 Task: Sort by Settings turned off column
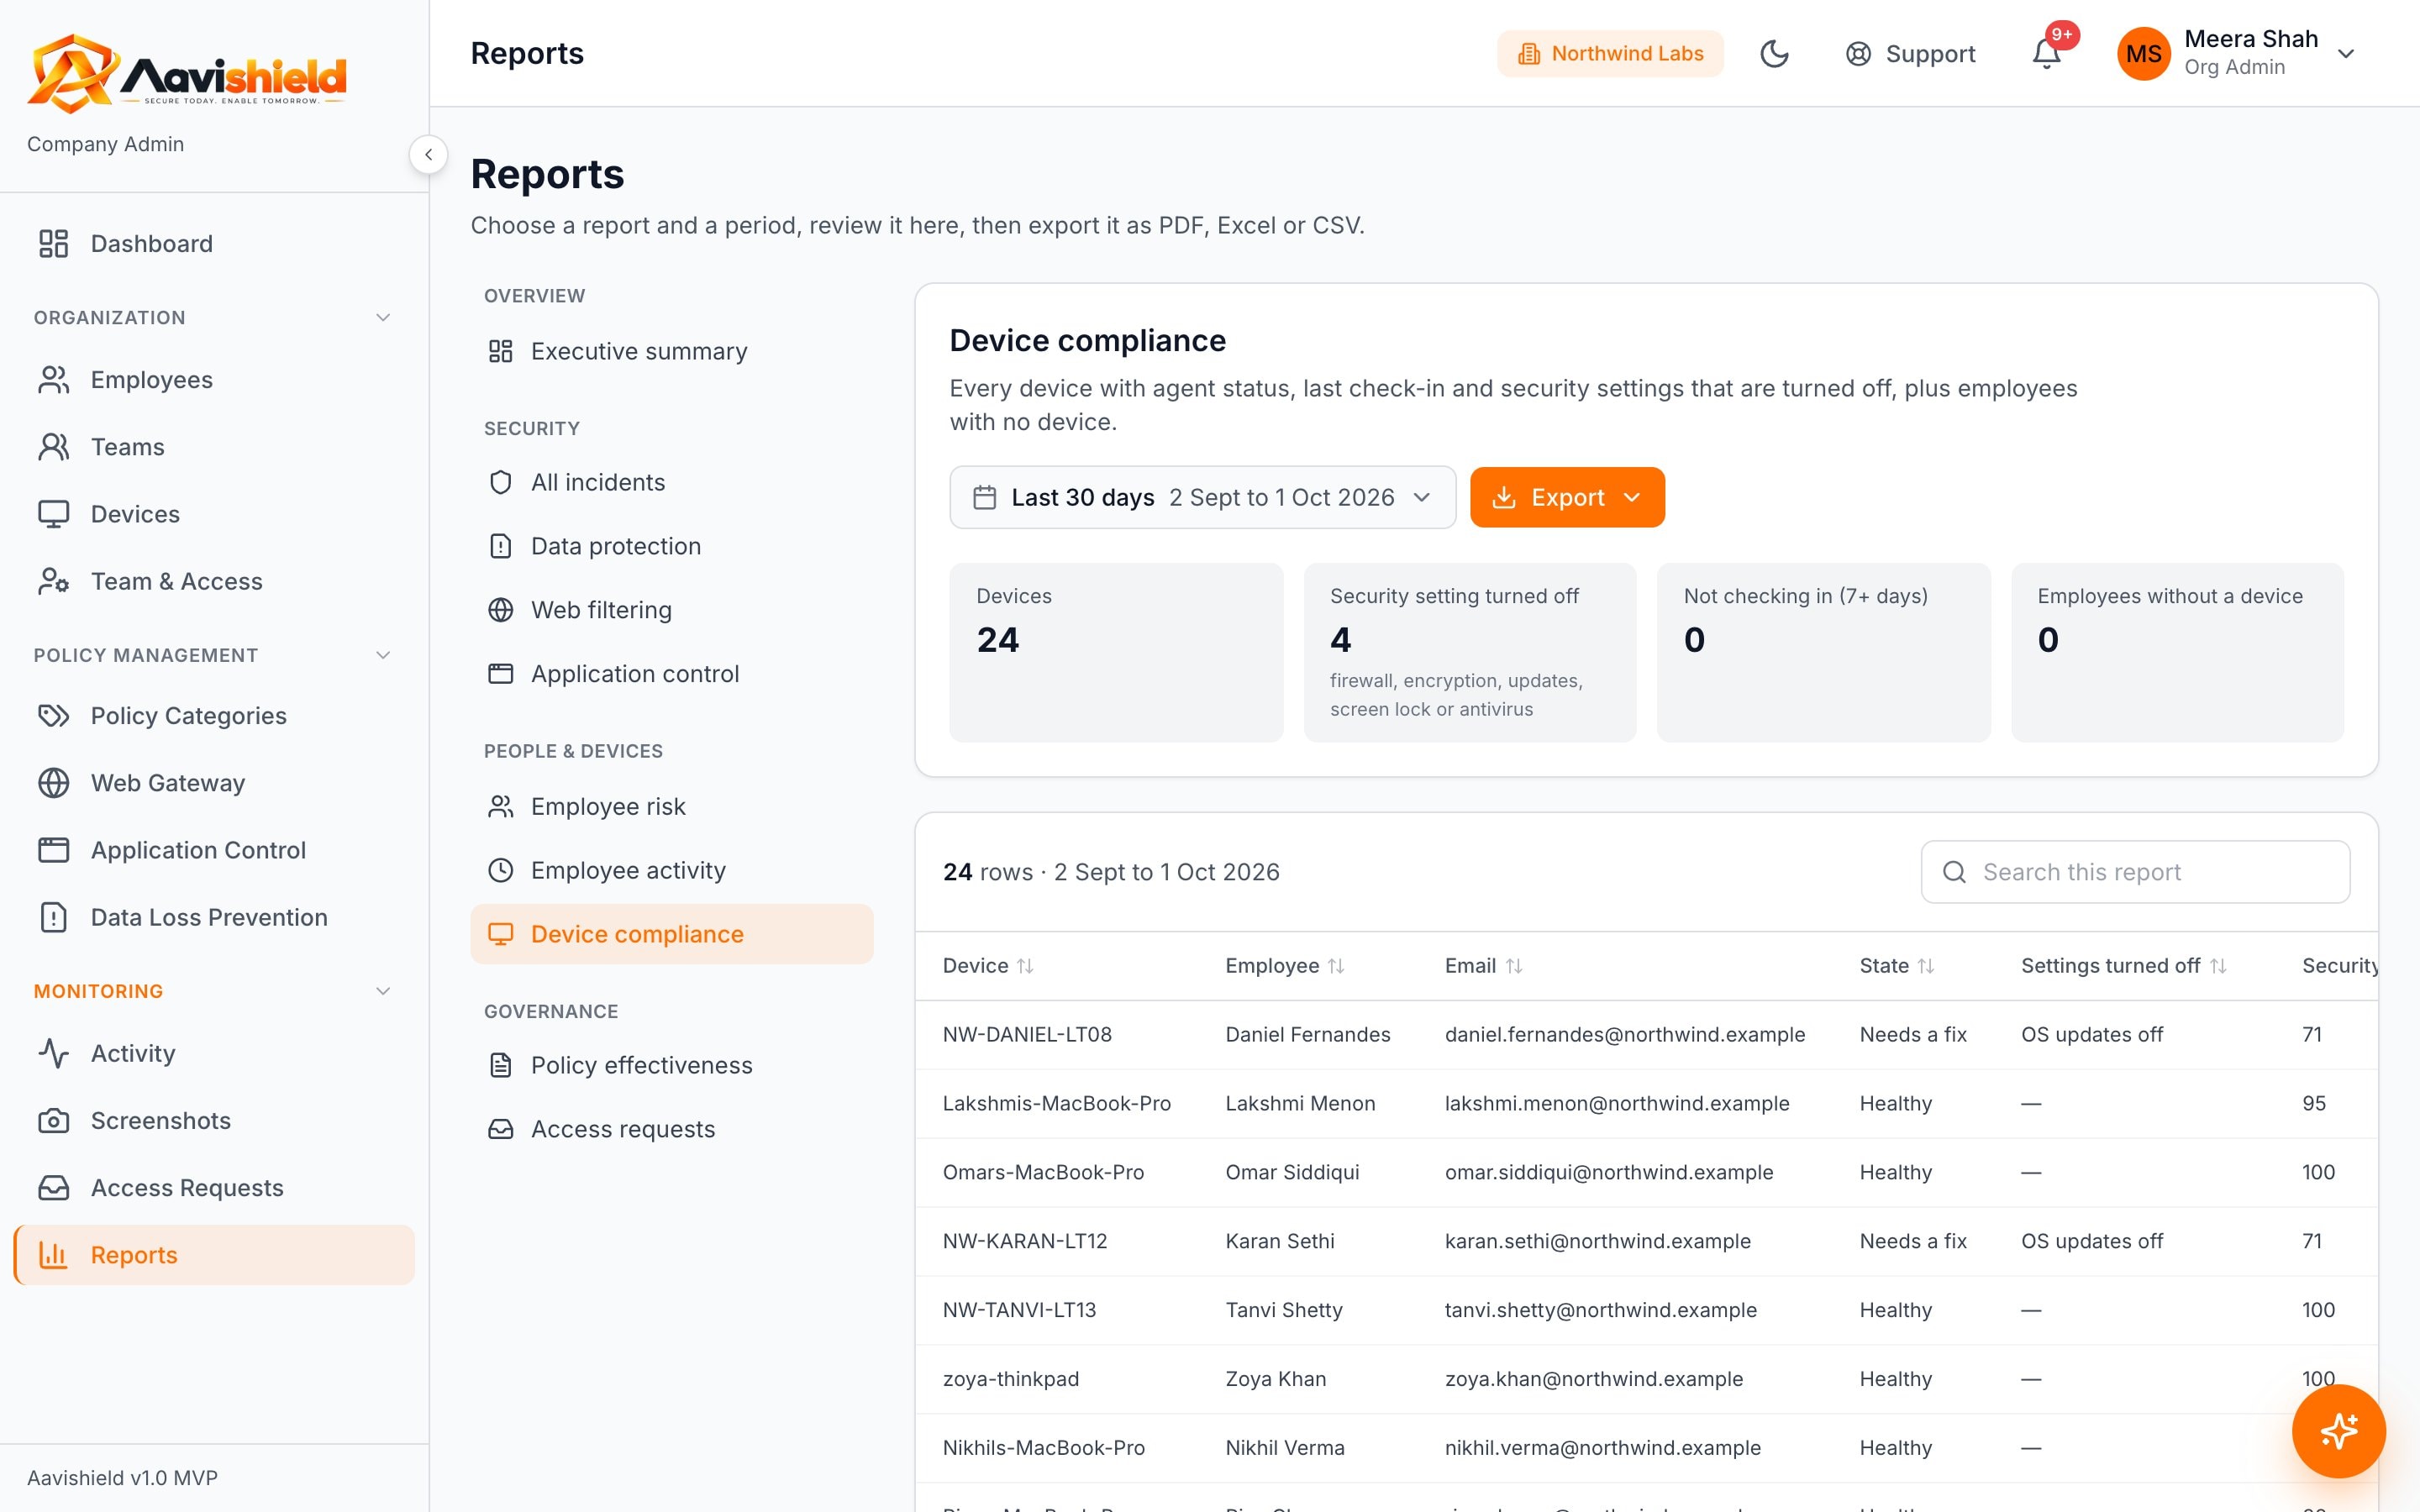[x=2123, y=966]
